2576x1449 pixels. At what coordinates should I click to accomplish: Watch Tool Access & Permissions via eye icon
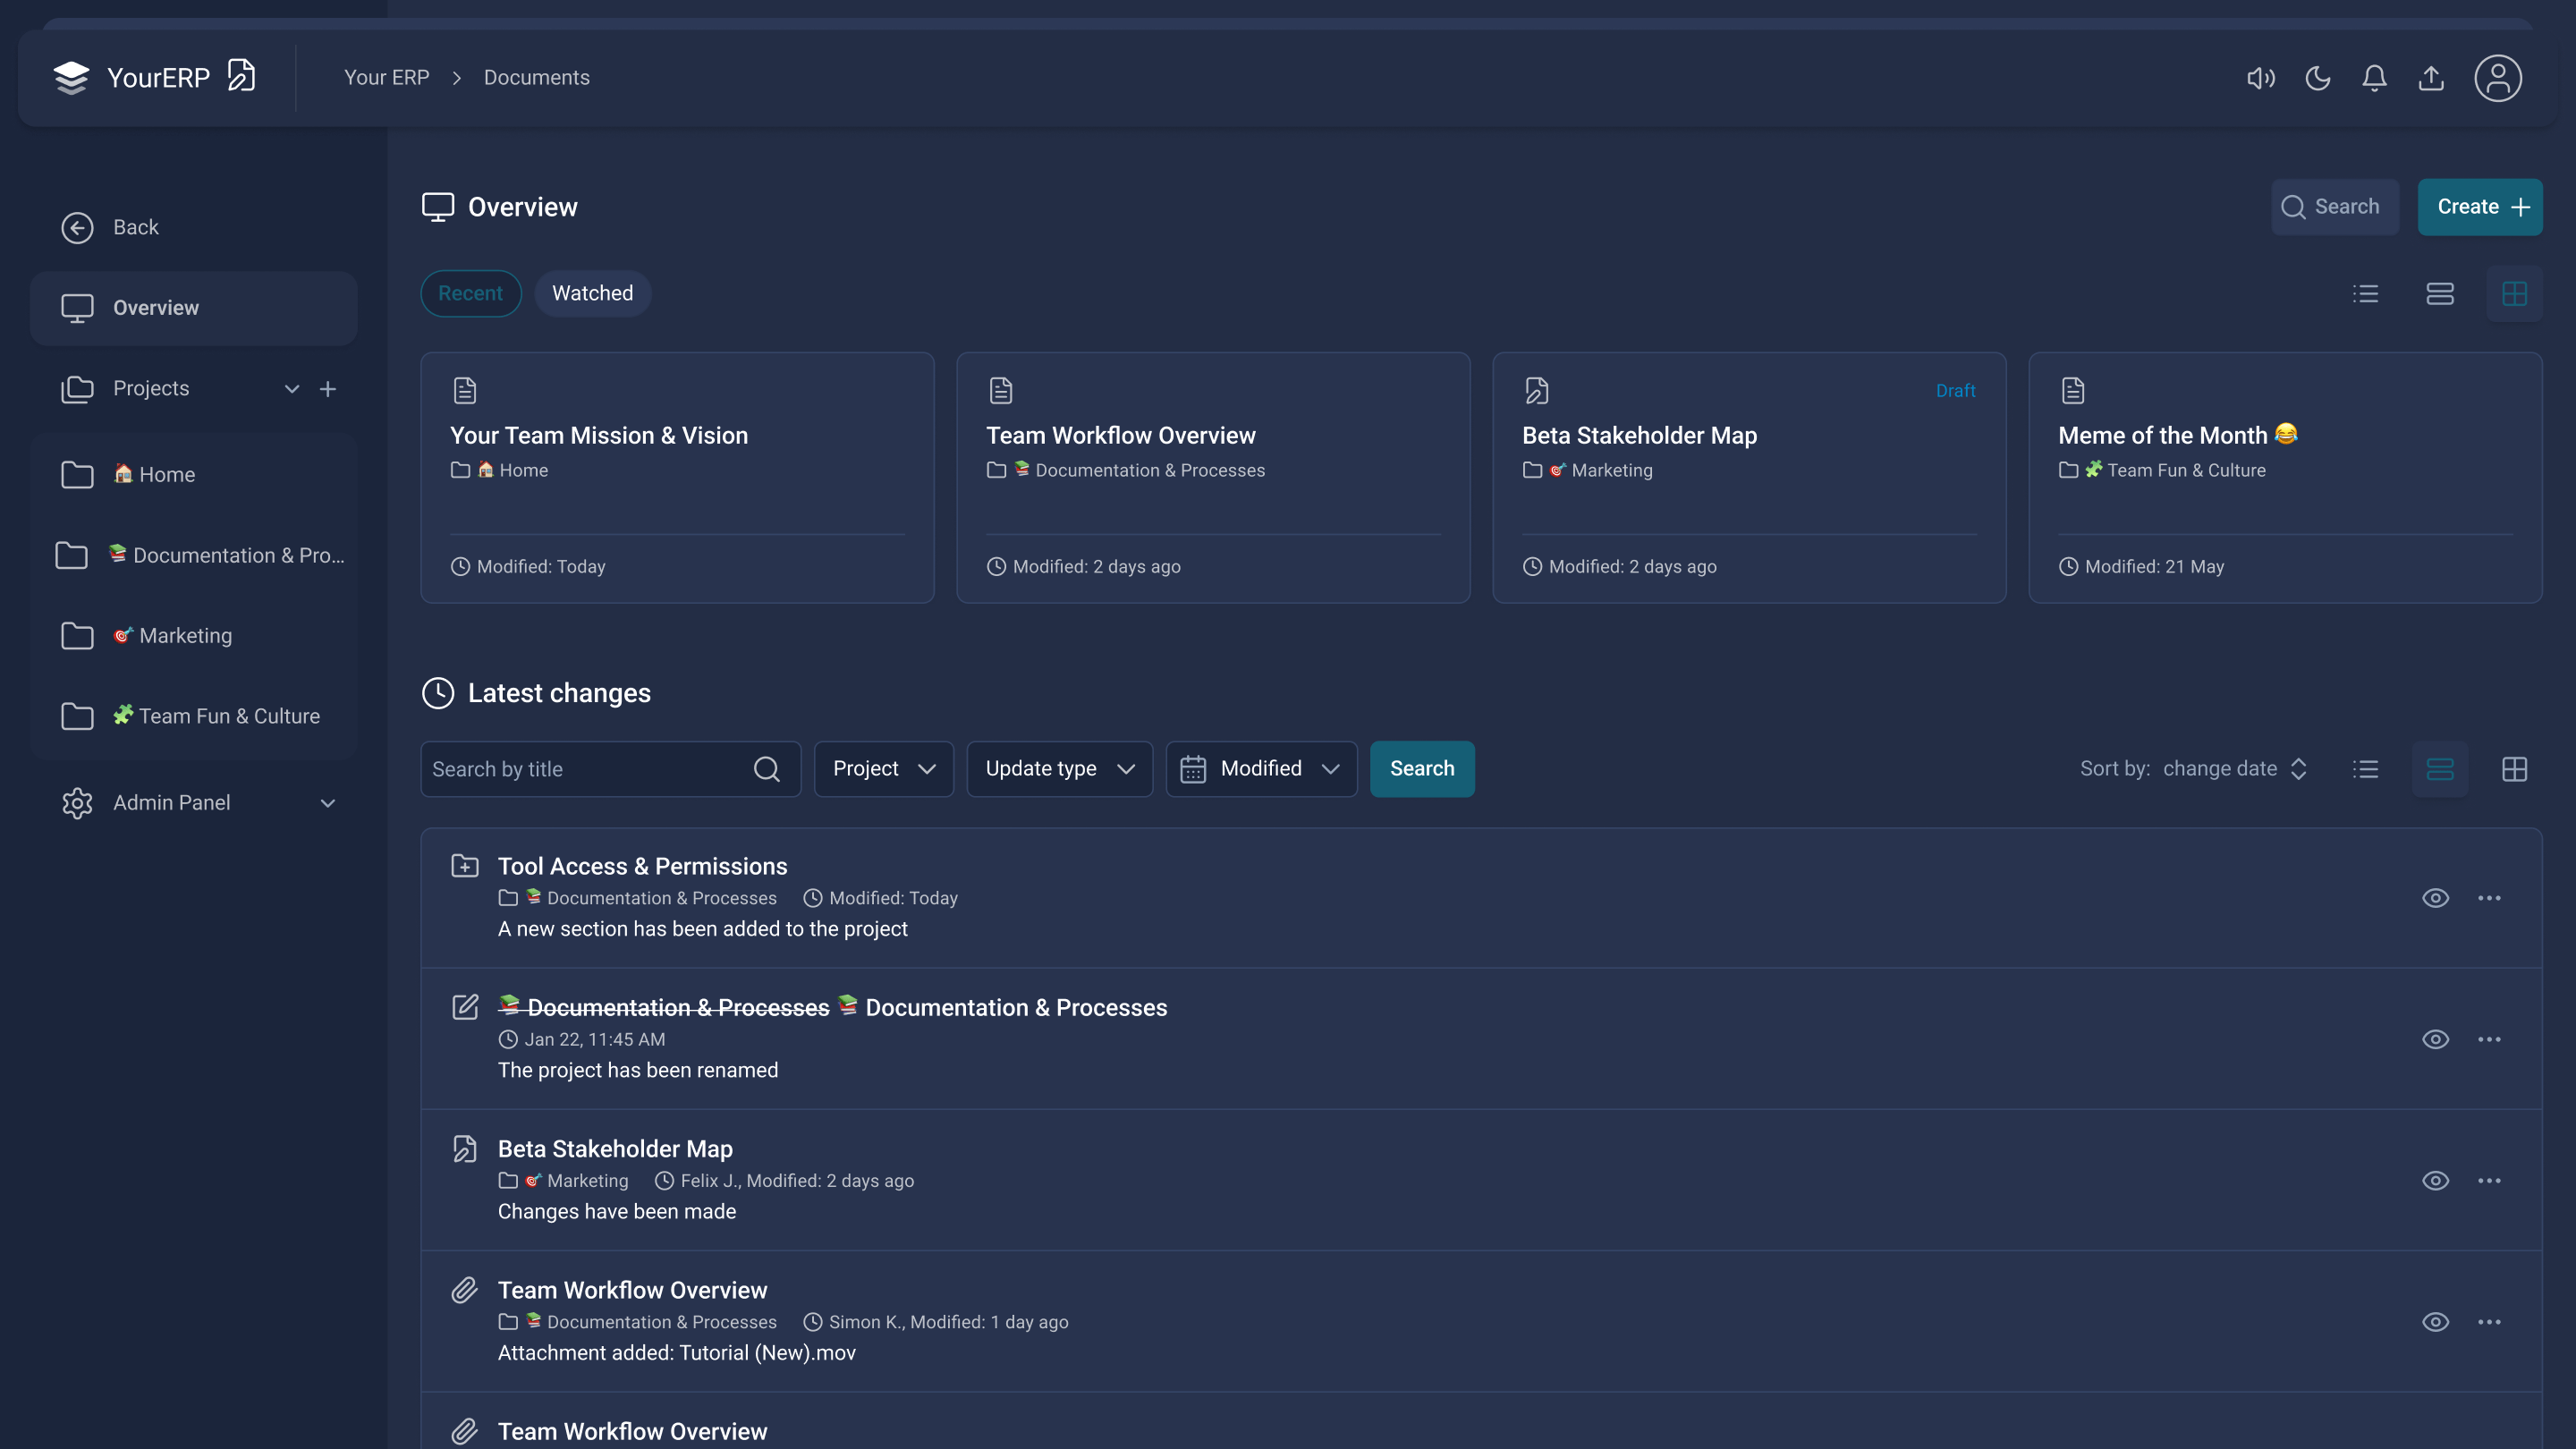(x=2435, y=898)
